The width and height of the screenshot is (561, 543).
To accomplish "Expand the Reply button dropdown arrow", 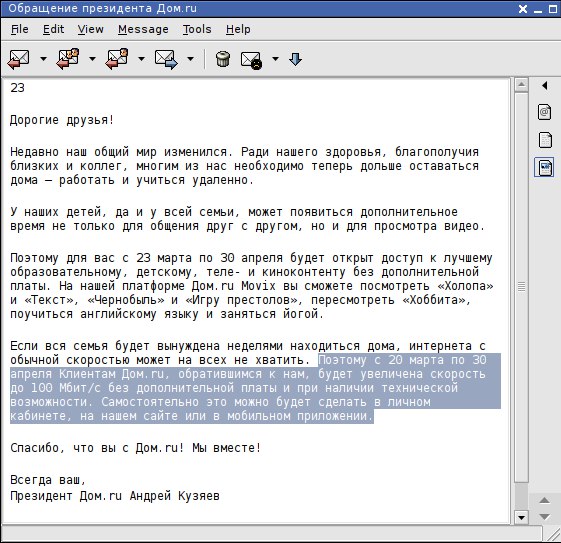I will [43, 59].
